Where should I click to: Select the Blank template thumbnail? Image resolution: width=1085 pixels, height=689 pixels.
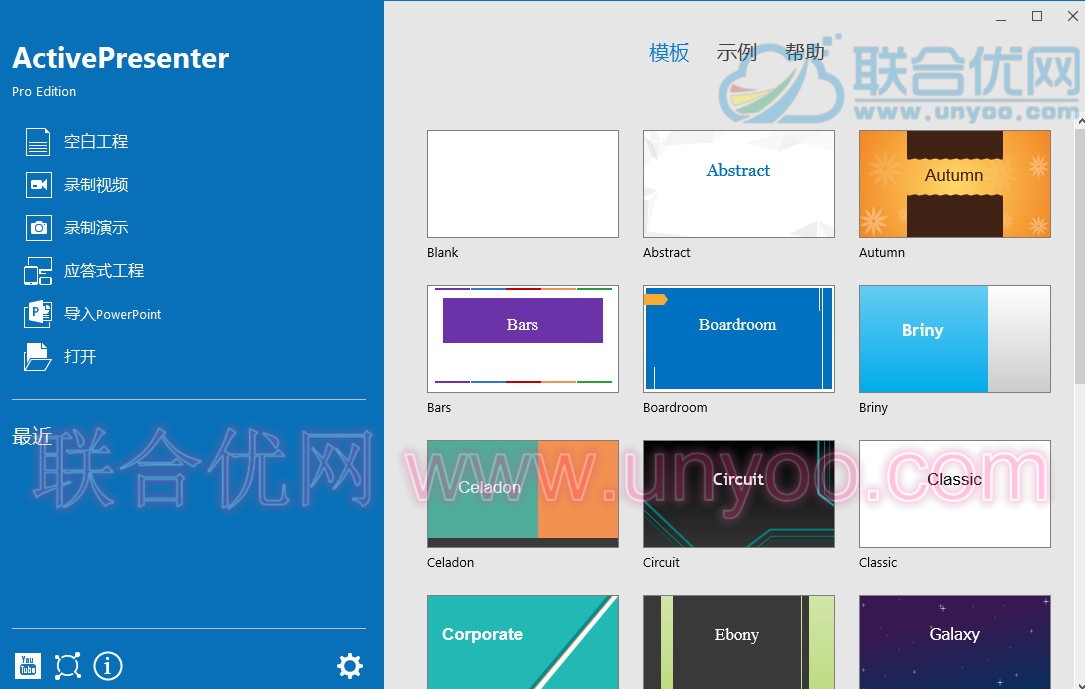(x=523, y=184)
